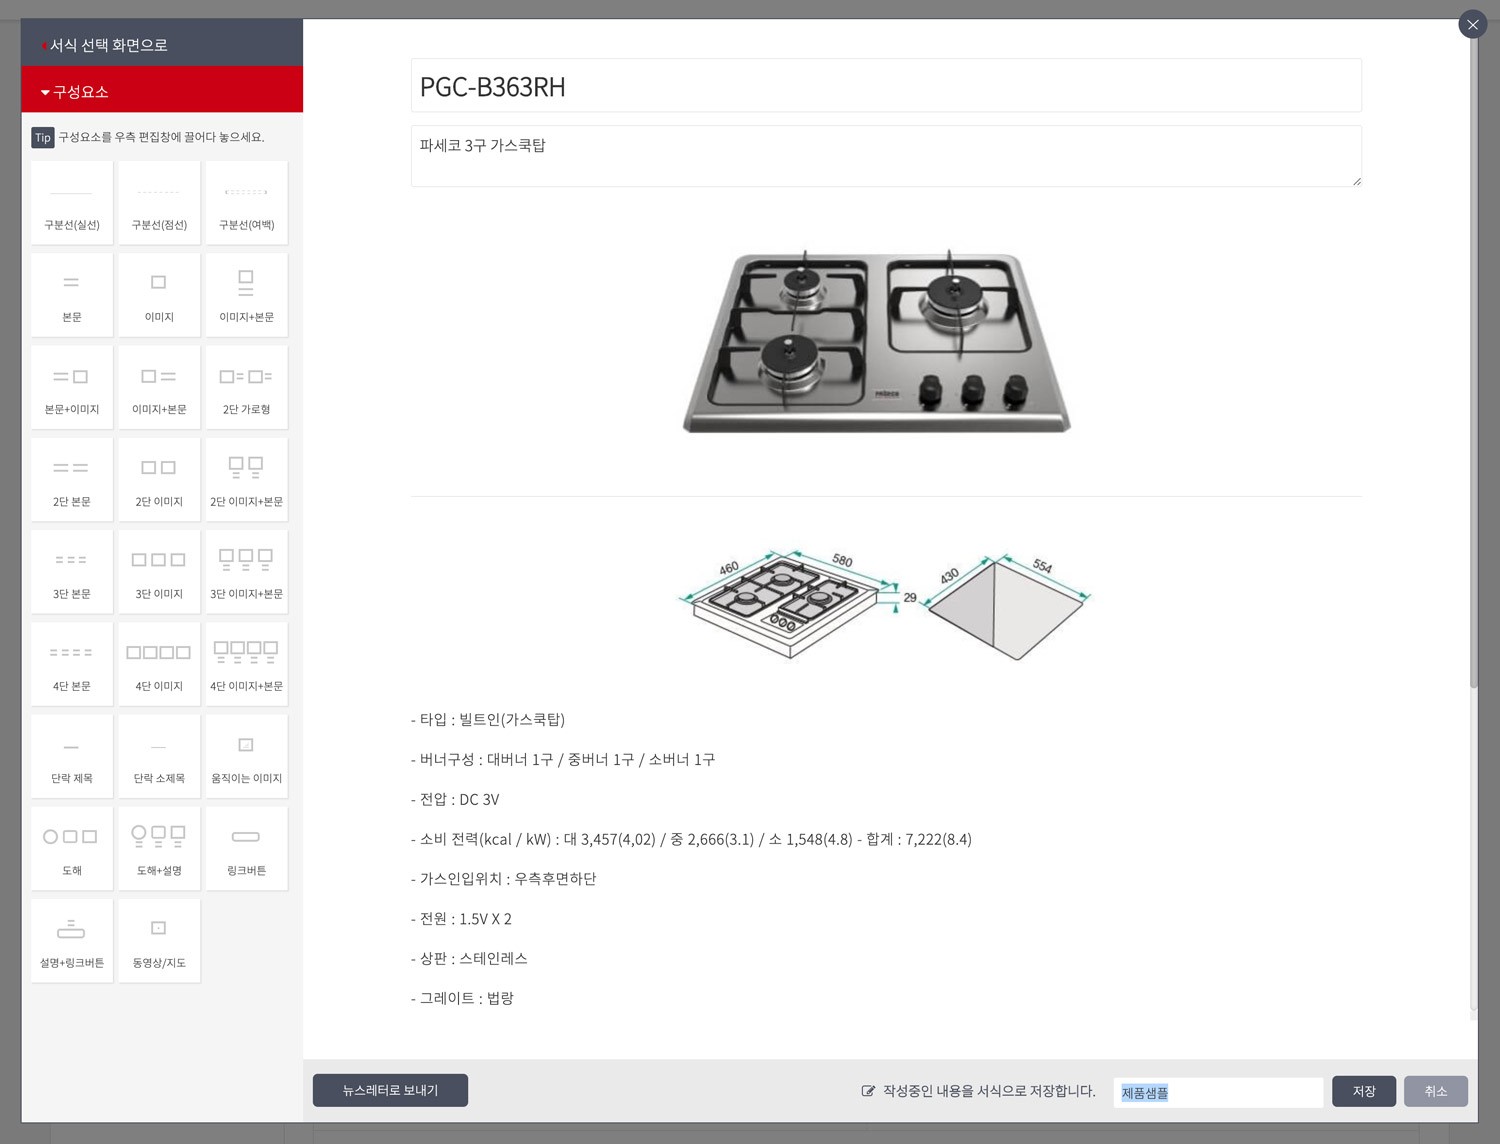Click the 링크버튼 link button component
Viewport: 1500px width, 1144px height.
pyautogui.click(x=247, y=848)
